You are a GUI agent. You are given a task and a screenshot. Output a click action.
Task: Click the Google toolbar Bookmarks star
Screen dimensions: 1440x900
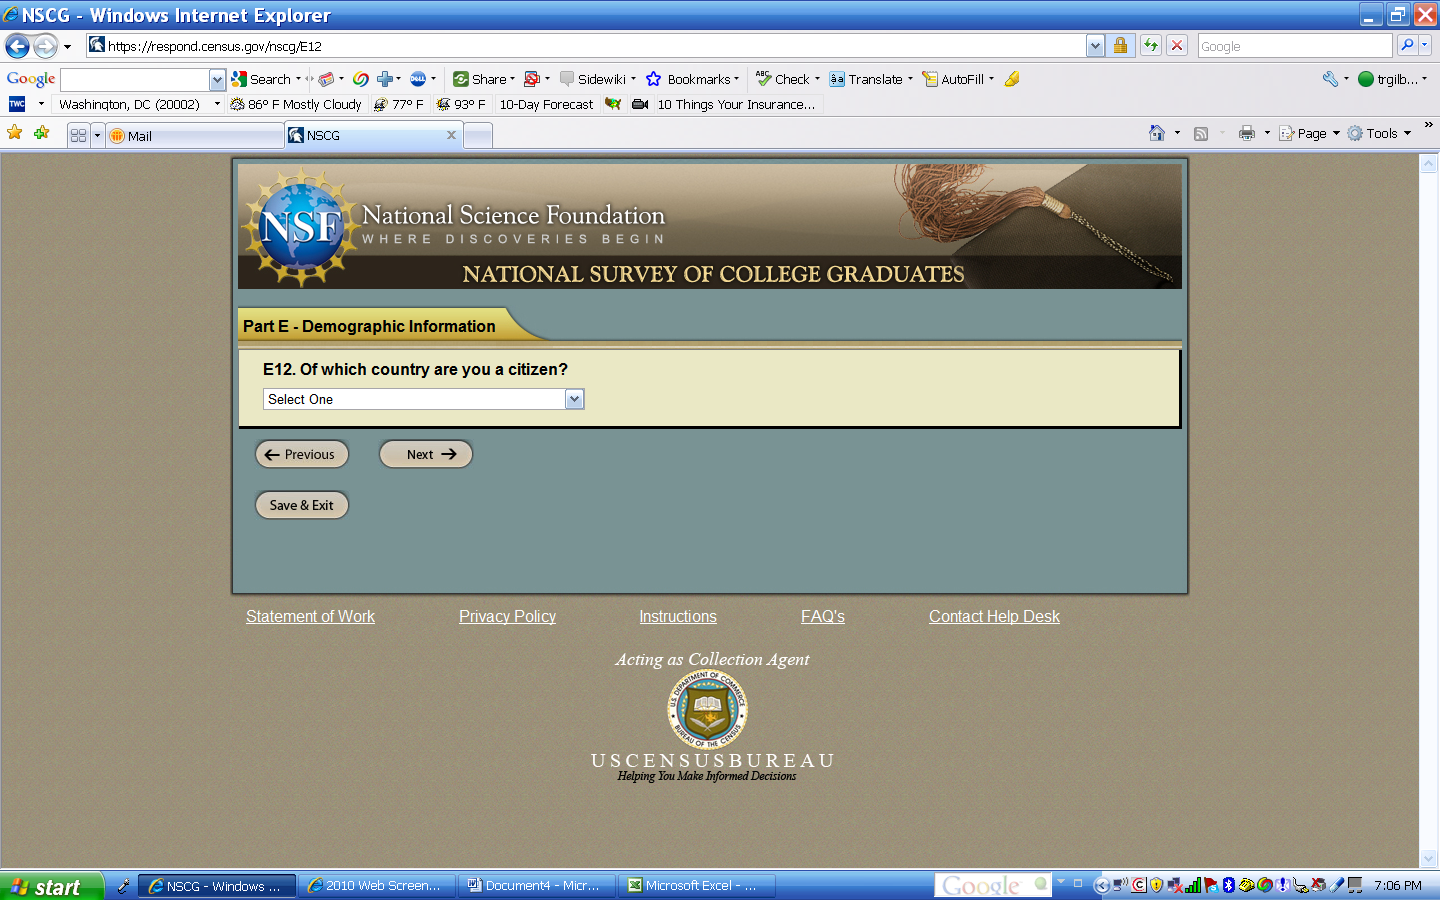[654, 79]
